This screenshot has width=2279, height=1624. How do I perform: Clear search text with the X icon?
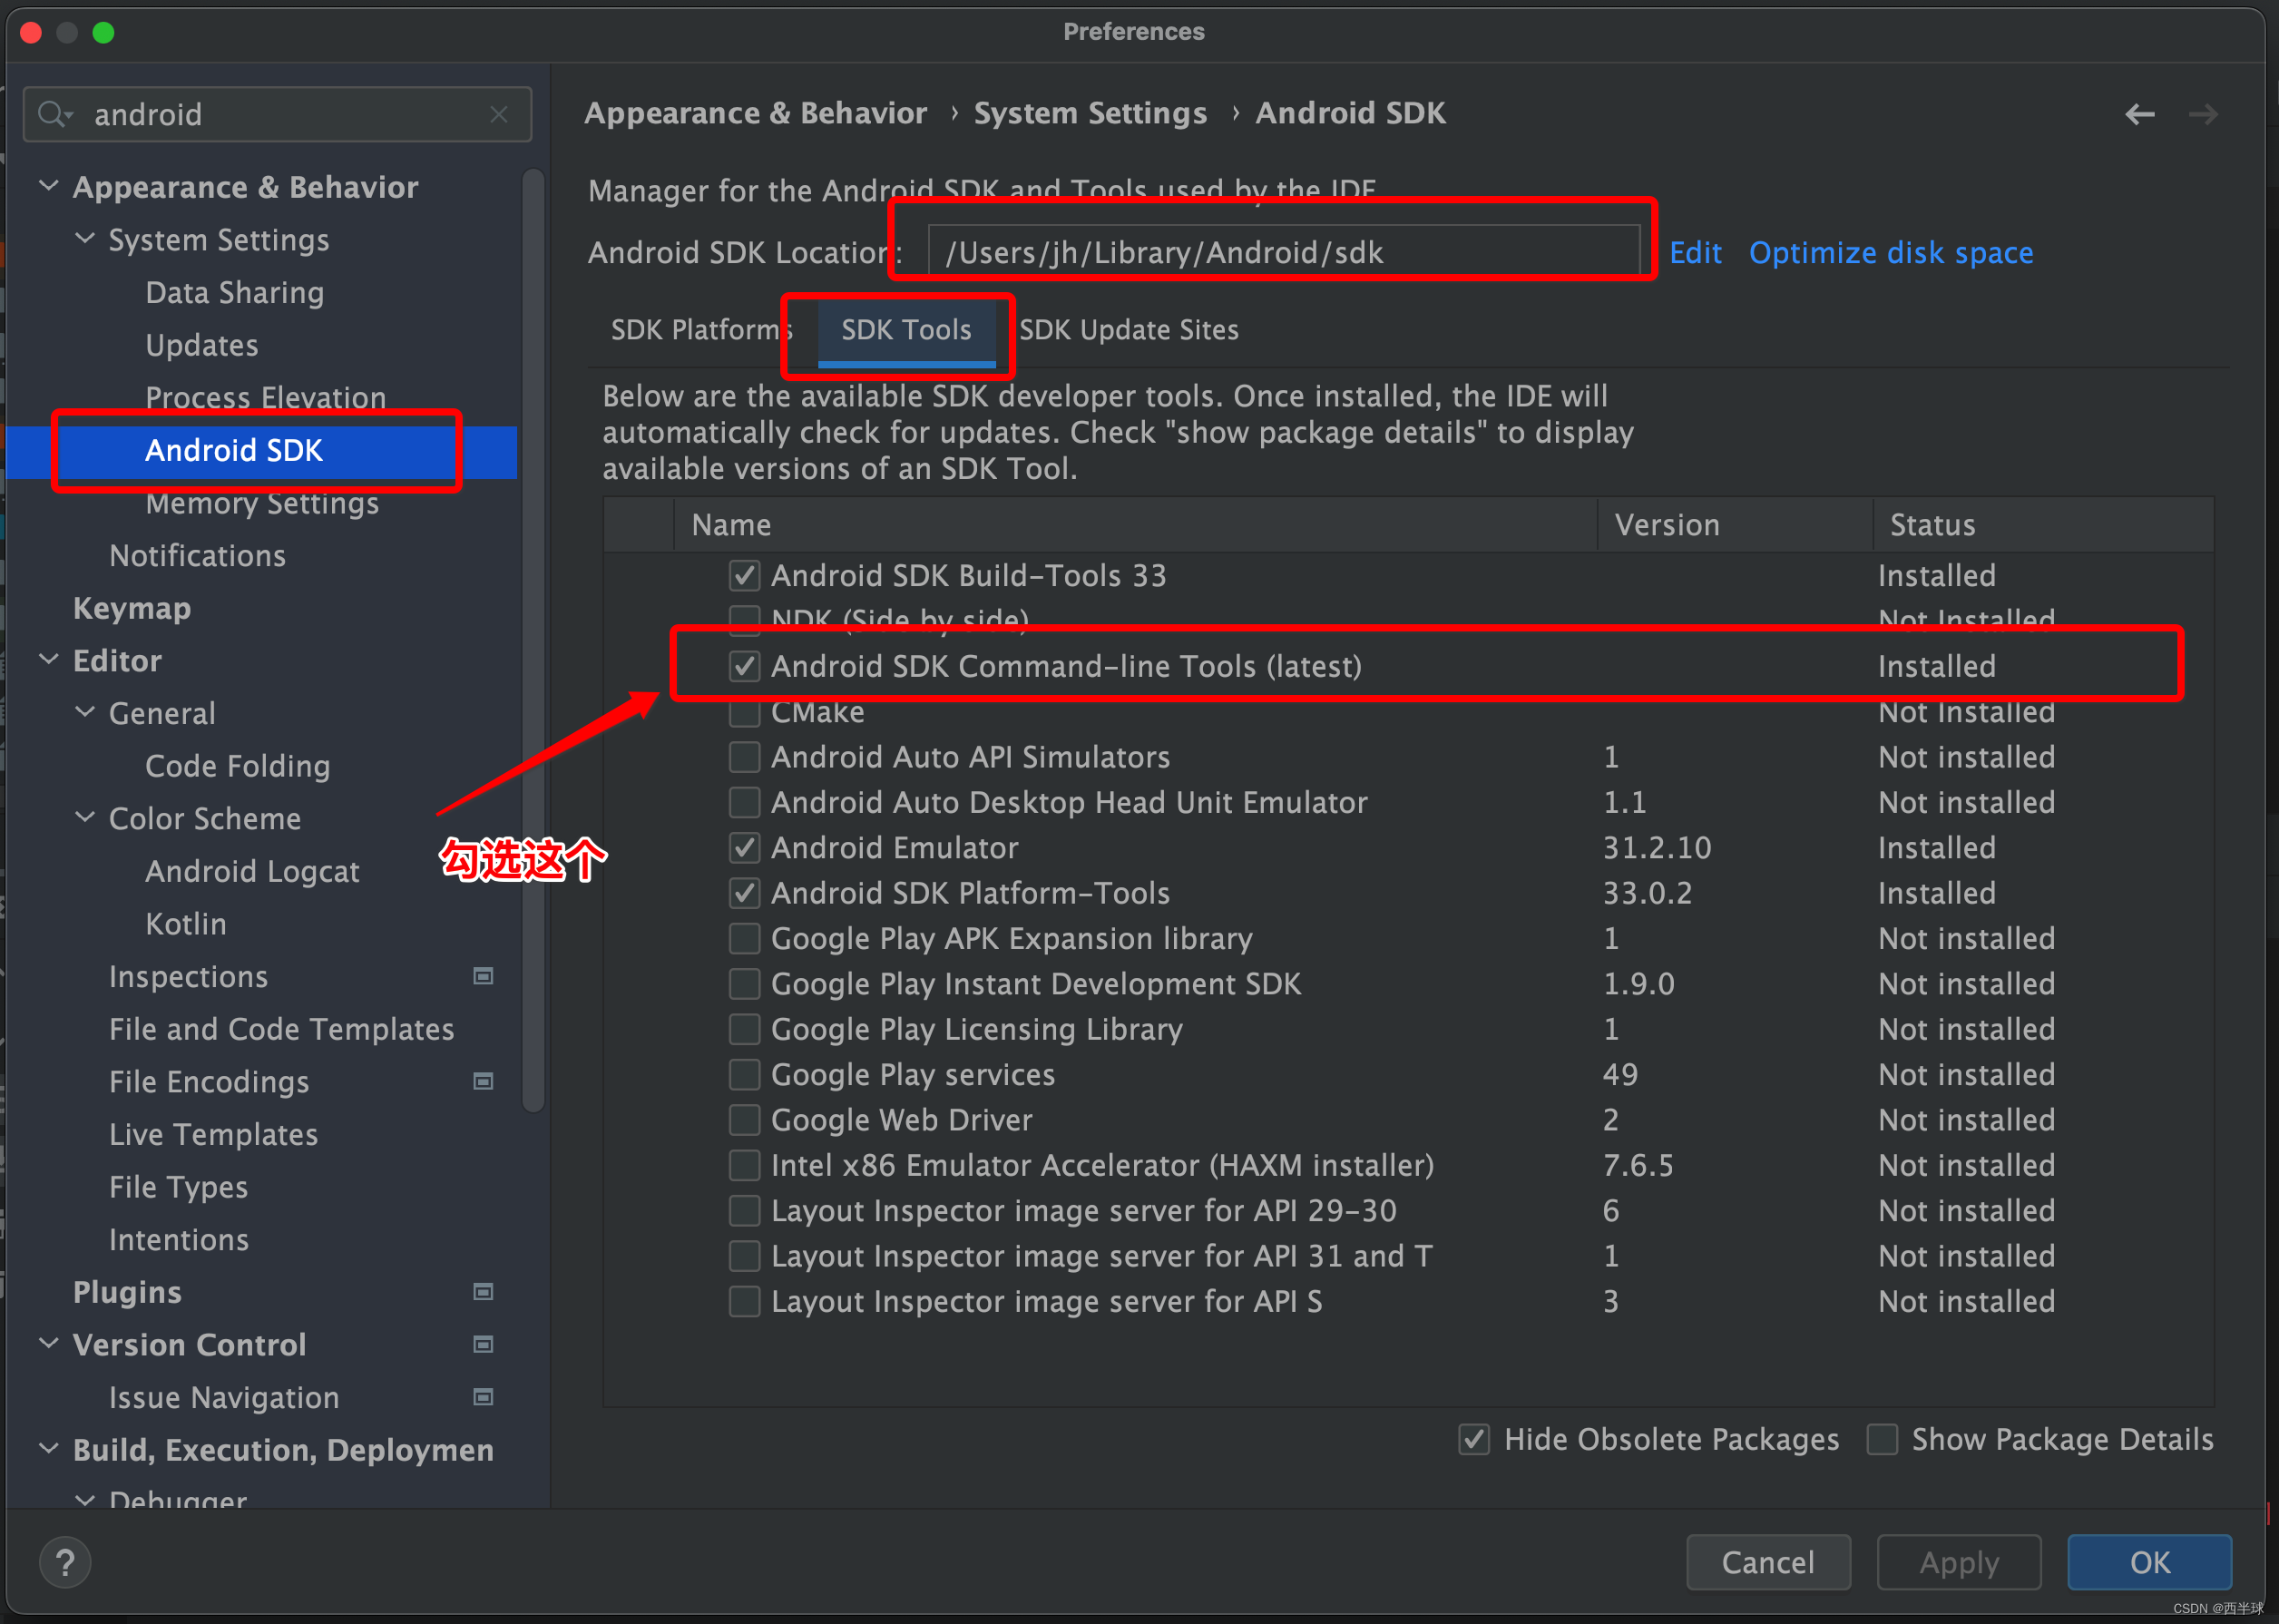[499, 114]
